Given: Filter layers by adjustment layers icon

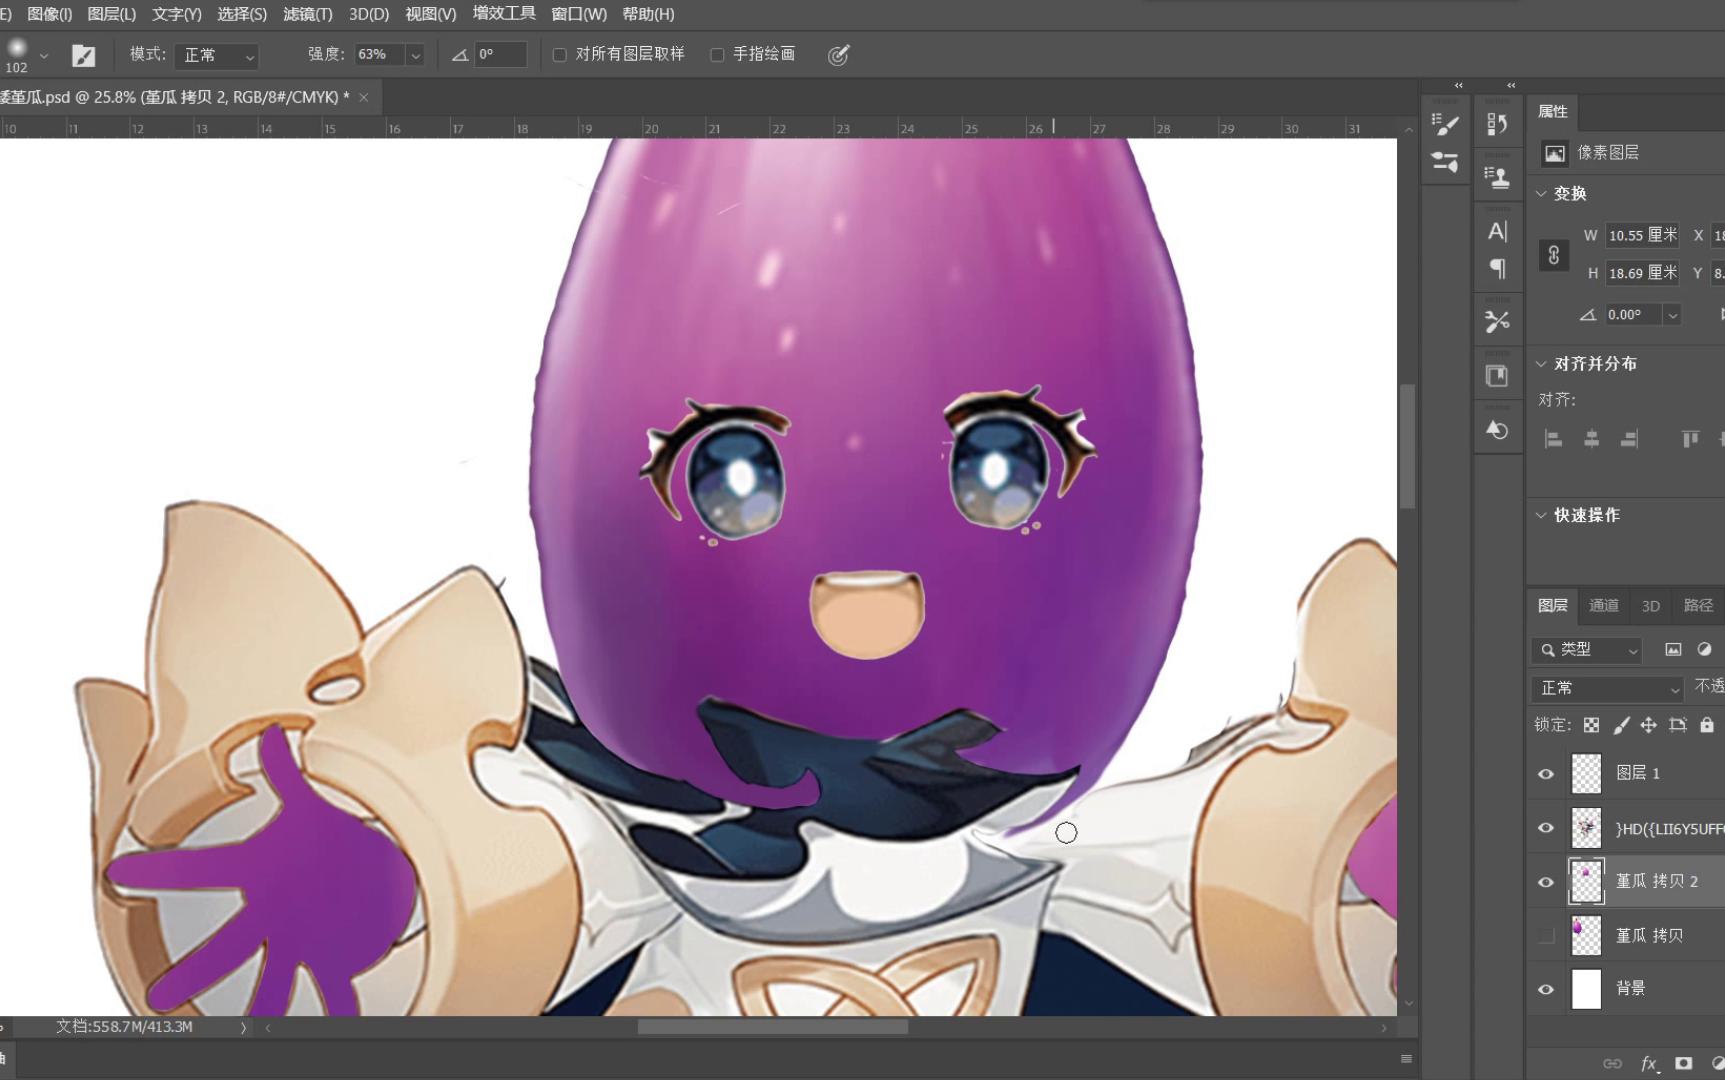Looking at the screenshot, I should coord(1705,649).
